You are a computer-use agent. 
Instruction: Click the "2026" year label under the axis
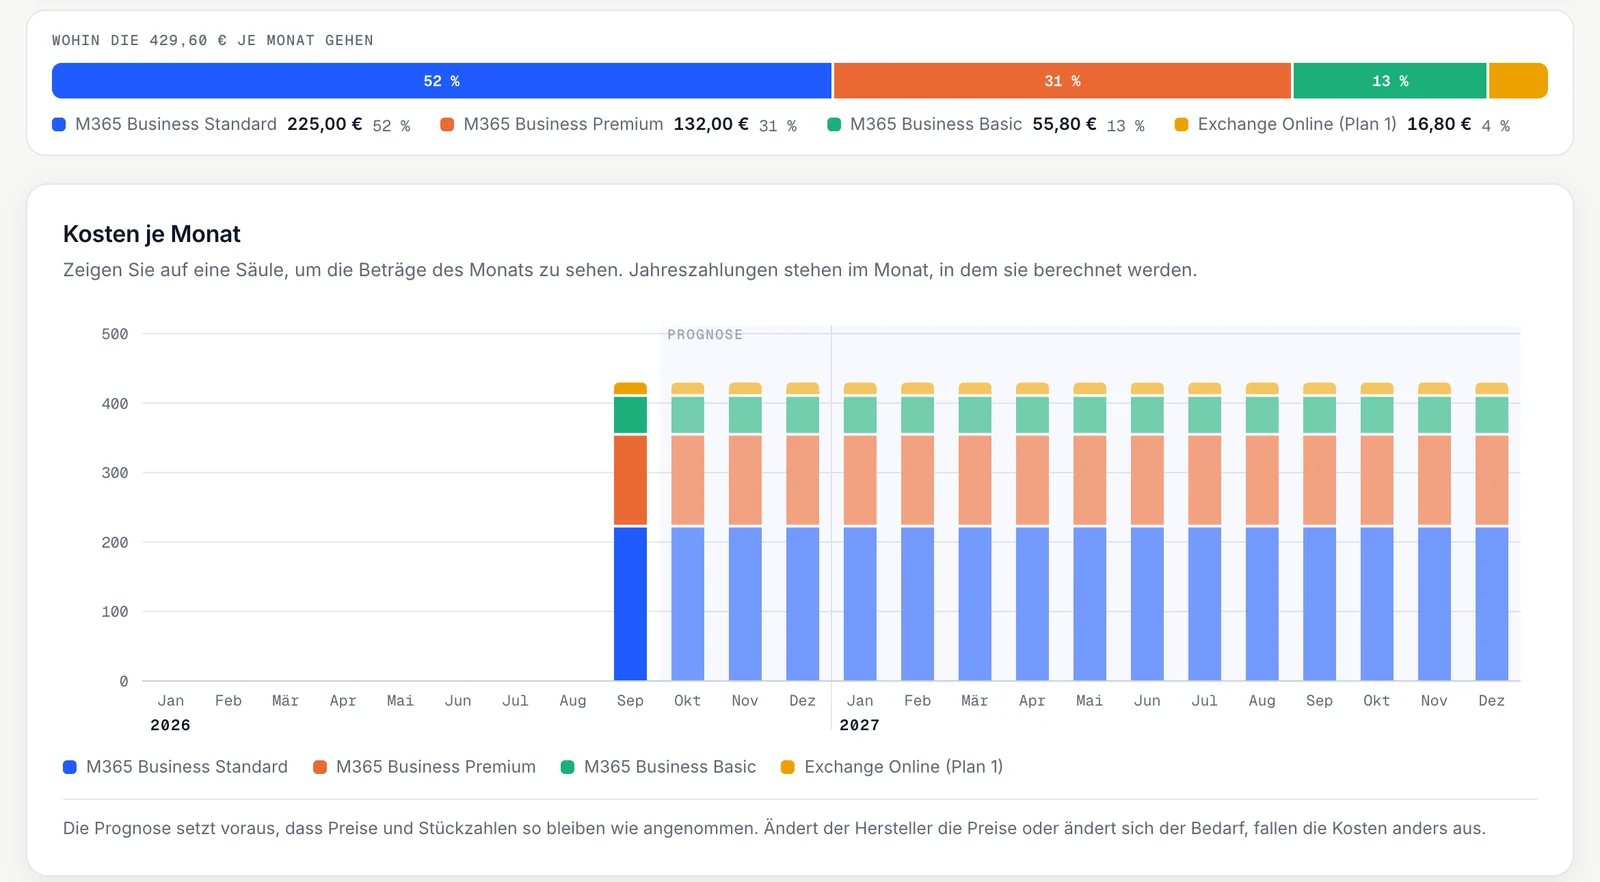(170, 725)
